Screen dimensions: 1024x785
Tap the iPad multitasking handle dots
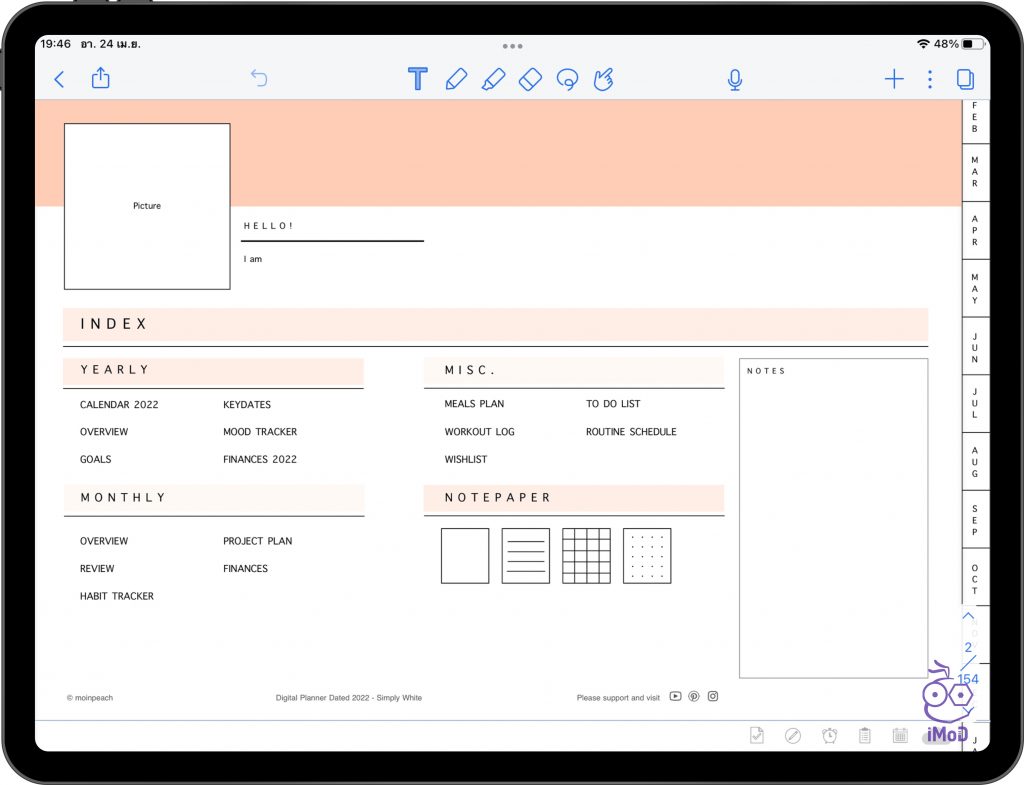(x=512, y=45)
